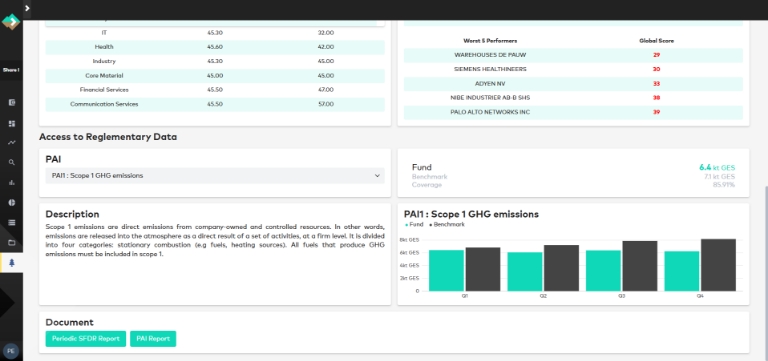
Task: Click SIEMENS HEALTHINEERS performer row
Action: click(573, 69)
